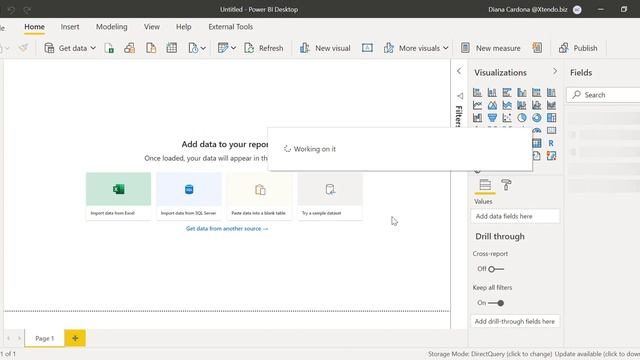Follow Get data from another source link
The image size is (640, 360).
[x=227, y=229]
